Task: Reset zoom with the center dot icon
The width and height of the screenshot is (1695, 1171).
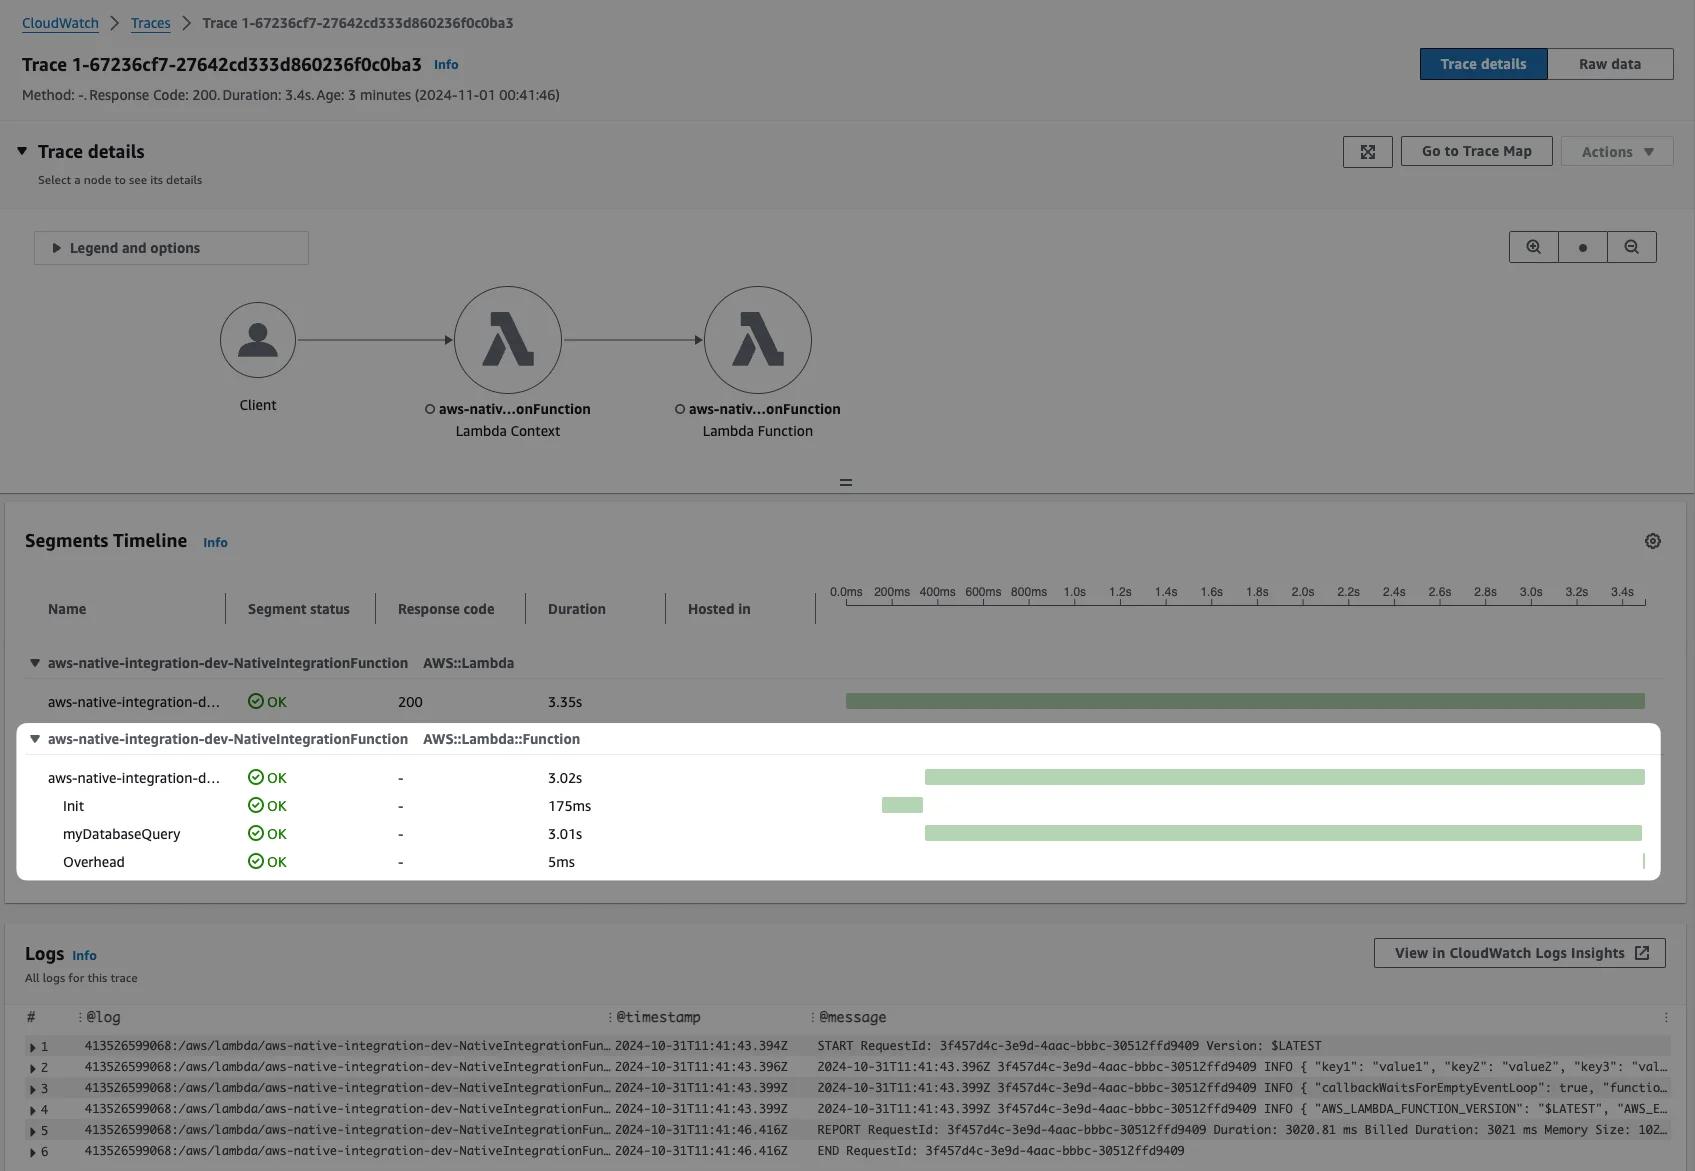Action: (1582, 247)
